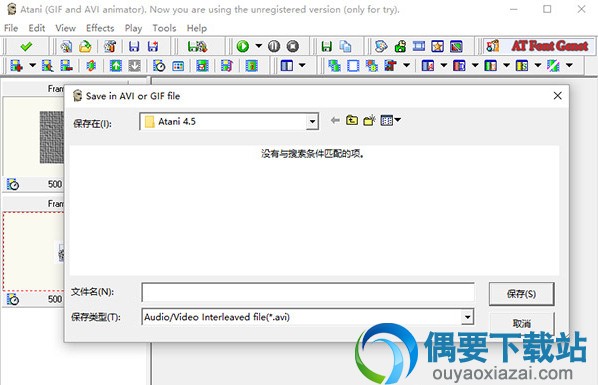
Task: Expand the Atani 4.5 folder dropdown
Action: 312,122
